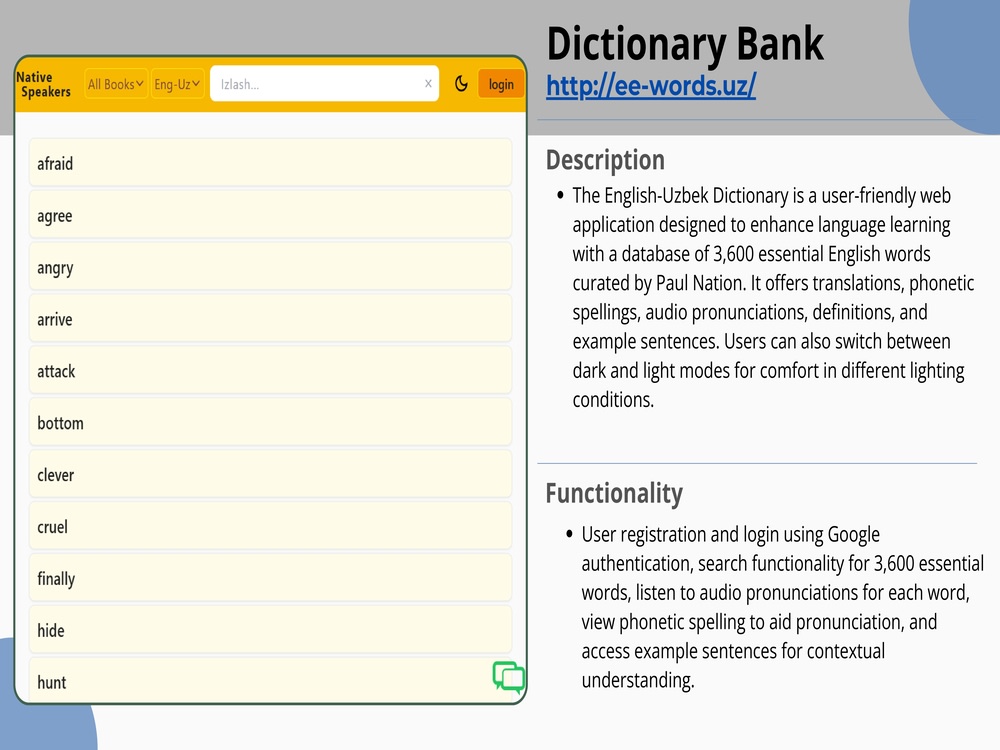
Task: Open the clever word entry
Action: coord(270,474)
